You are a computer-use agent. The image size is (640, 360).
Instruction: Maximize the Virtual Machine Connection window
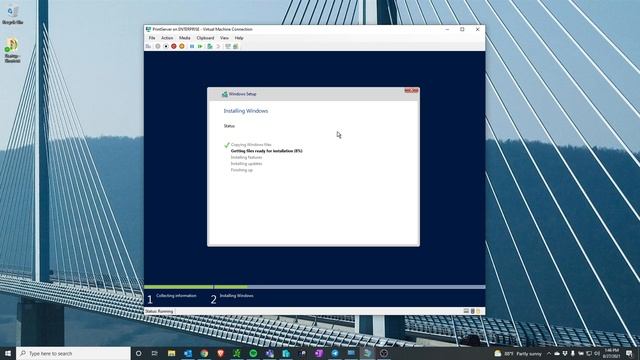click(462, 29)
